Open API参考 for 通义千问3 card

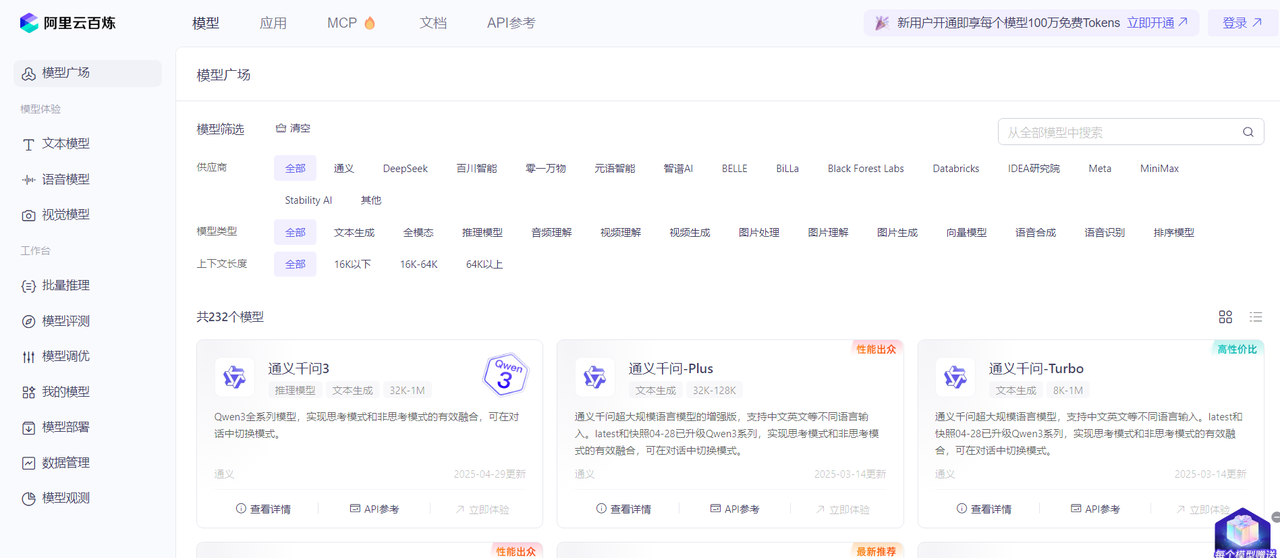374,509
